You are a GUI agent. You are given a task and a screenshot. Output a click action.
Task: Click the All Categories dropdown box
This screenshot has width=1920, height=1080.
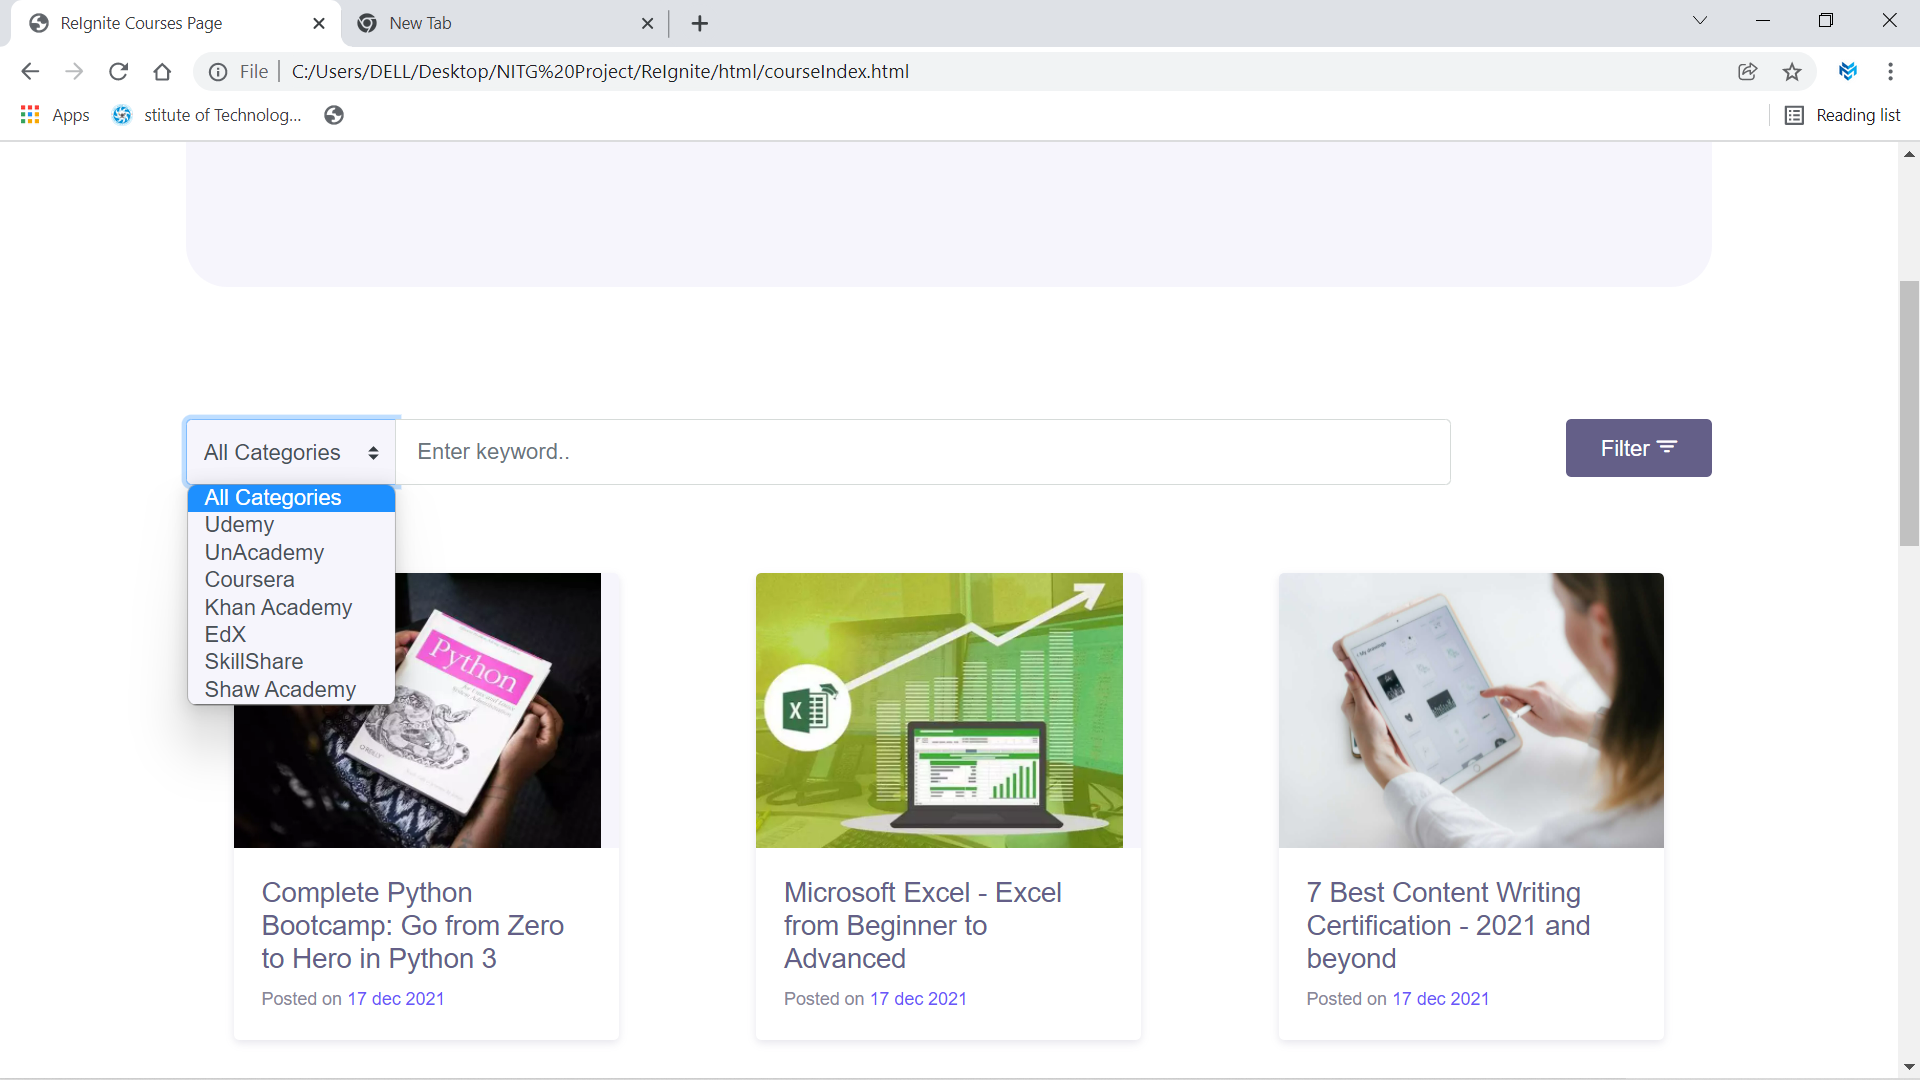[291, 452]
